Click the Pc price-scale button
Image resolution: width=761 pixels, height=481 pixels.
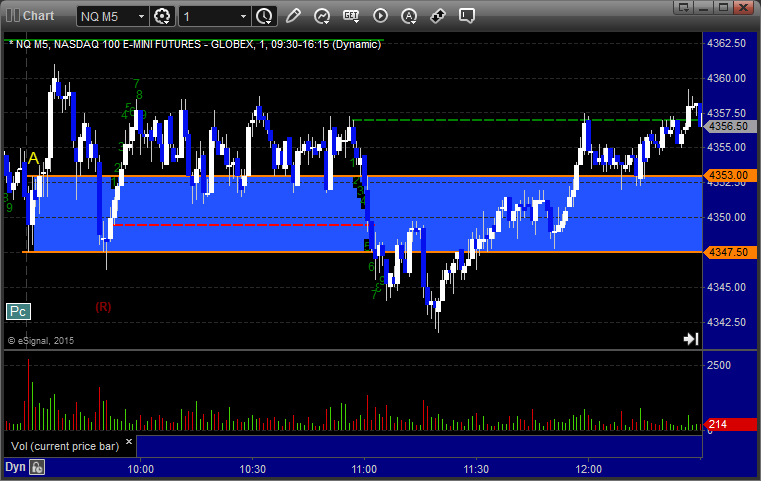18,311
